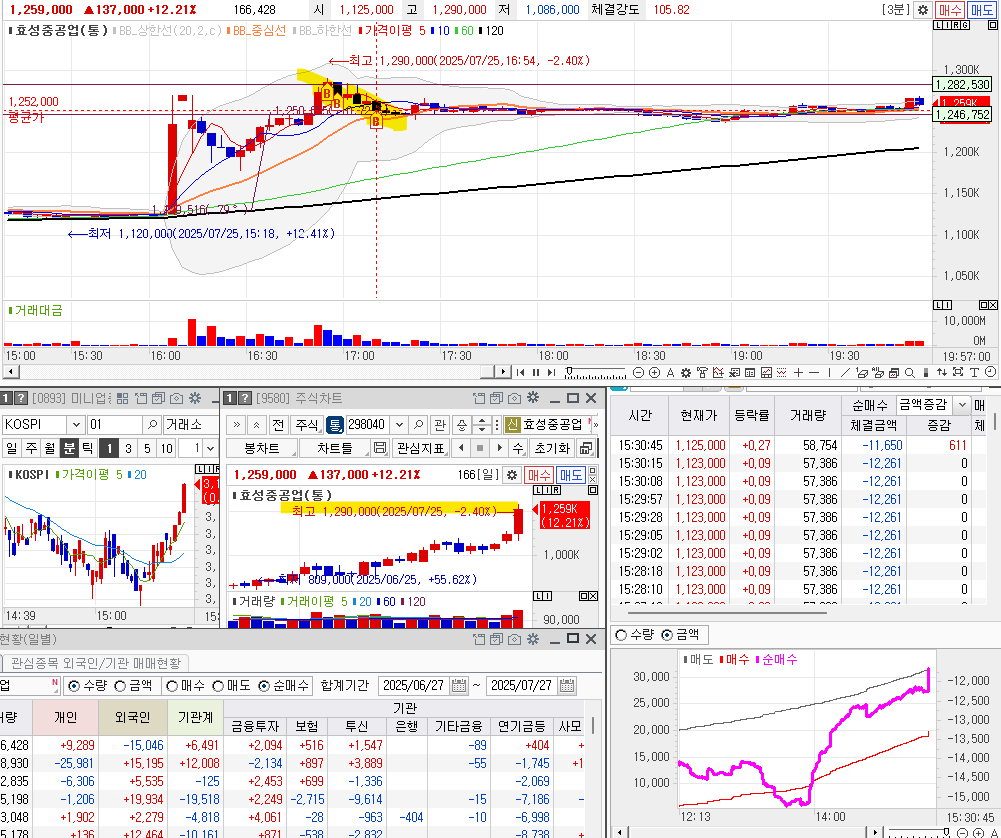
Task: Click the red 매수 button in the top chart header
Action: [x=949, y=10]
